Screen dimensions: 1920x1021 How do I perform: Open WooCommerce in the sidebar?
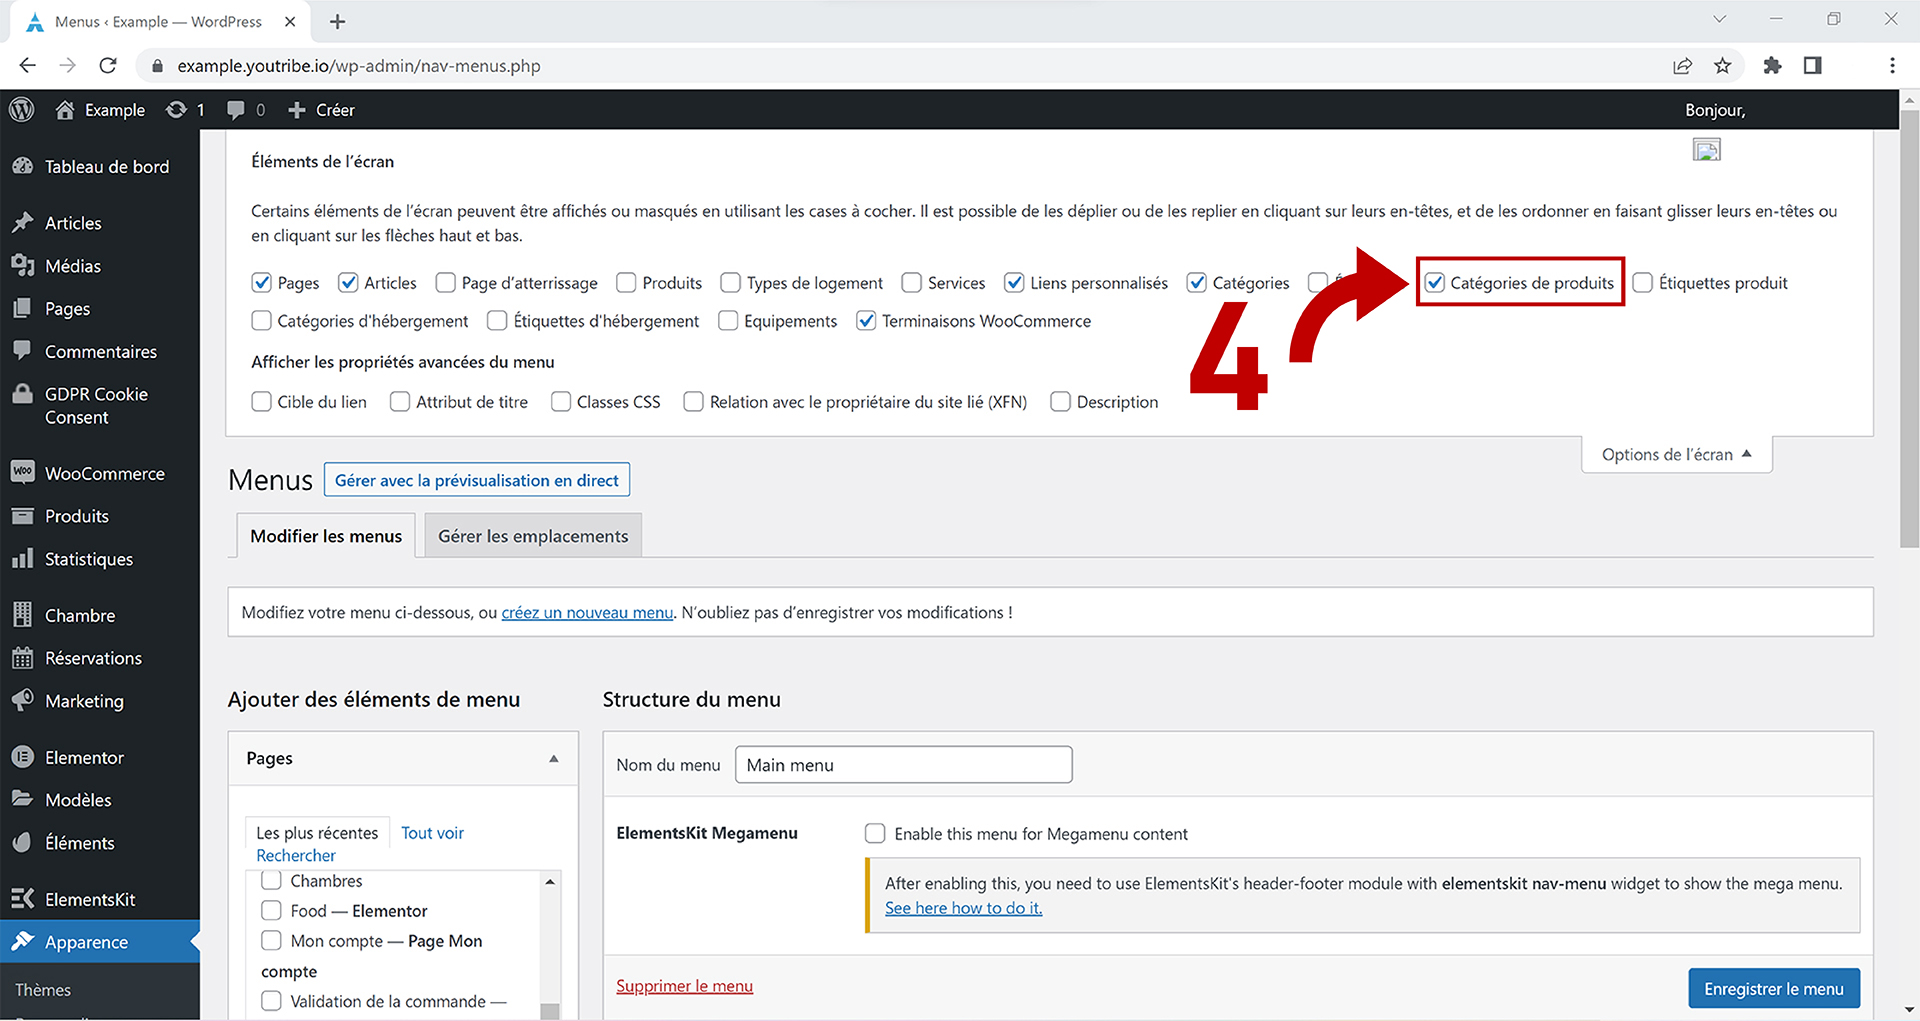(104, 474)
